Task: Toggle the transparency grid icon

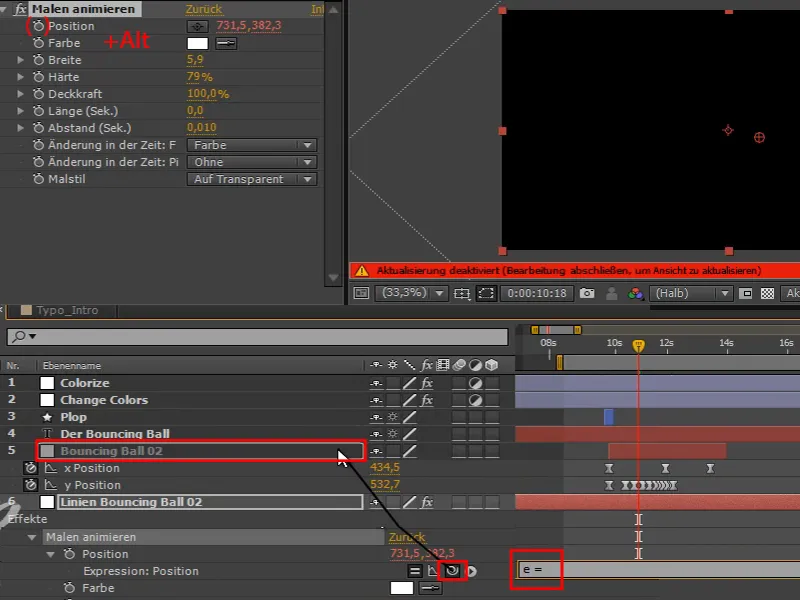Action: (767, 293)
